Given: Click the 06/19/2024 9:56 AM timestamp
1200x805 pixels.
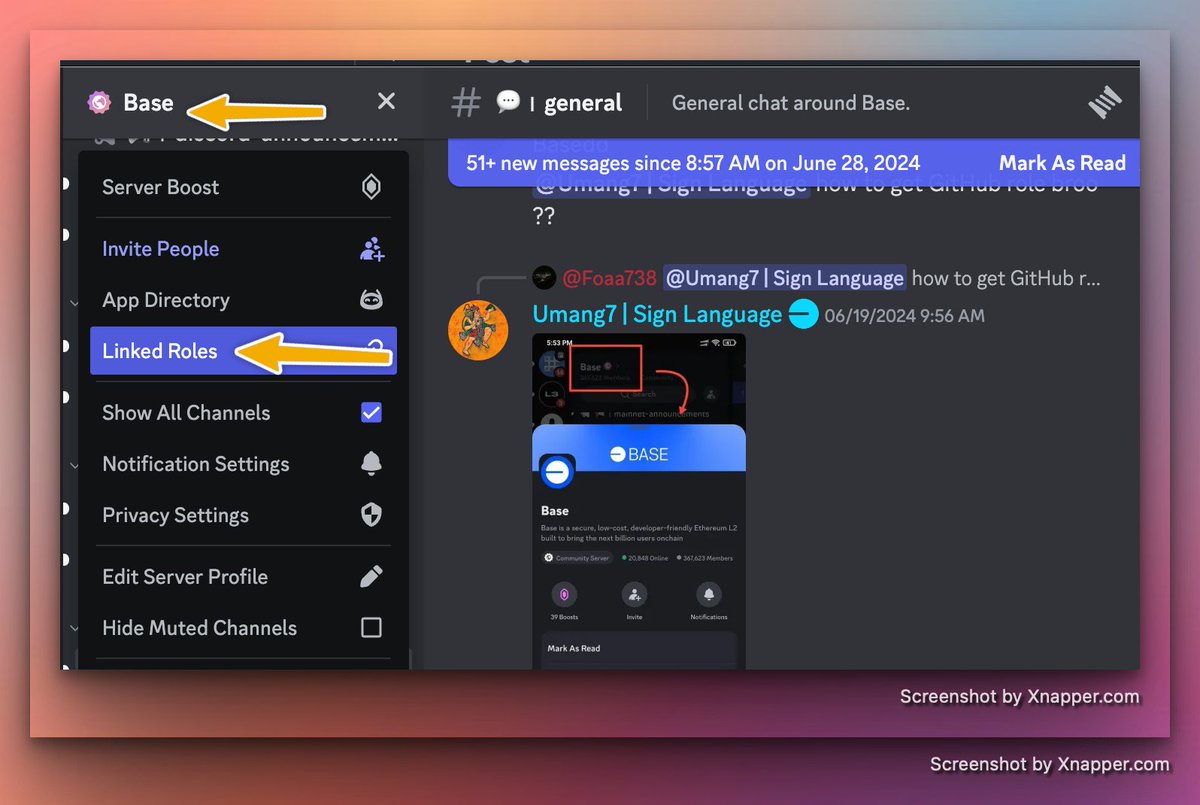Looking at the screenshot, I should pyautogui.click(x=905, y=316).
